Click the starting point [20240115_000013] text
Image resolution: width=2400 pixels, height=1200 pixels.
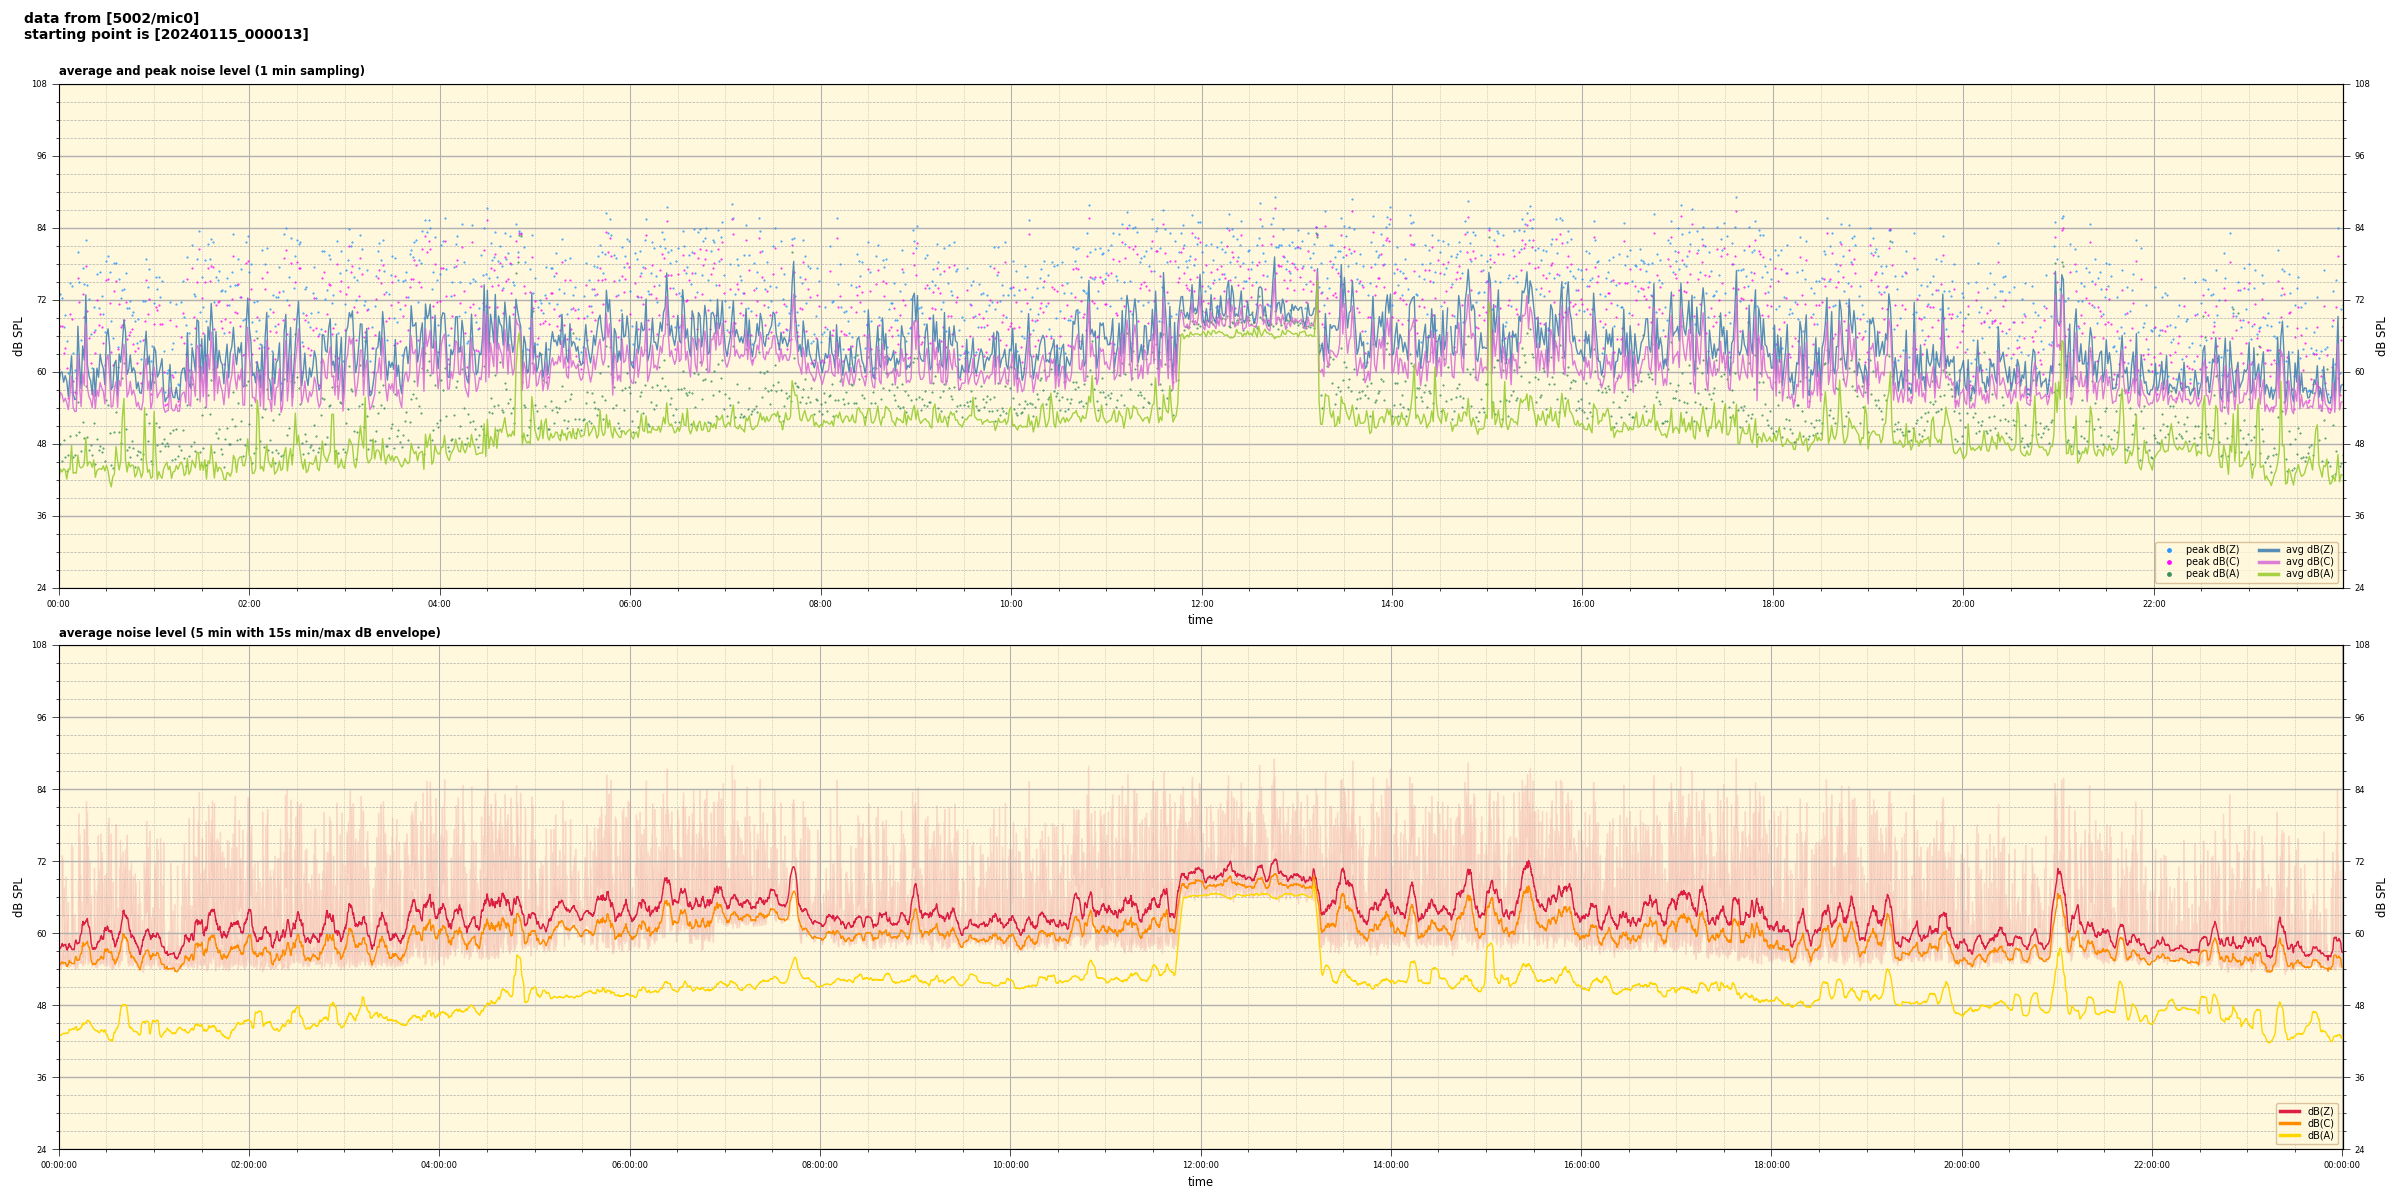tap(166, 35)
